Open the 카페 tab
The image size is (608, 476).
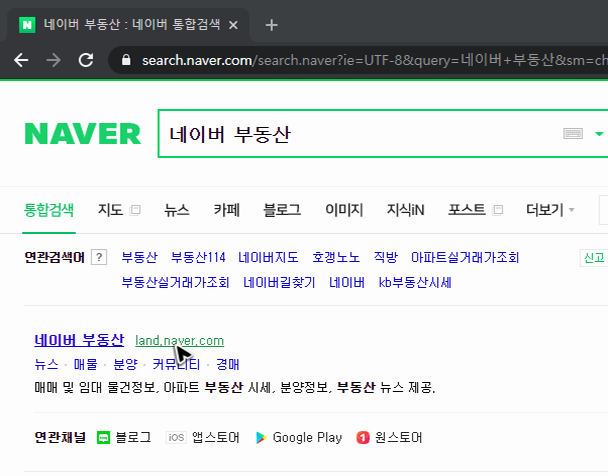tap(227, 210)
